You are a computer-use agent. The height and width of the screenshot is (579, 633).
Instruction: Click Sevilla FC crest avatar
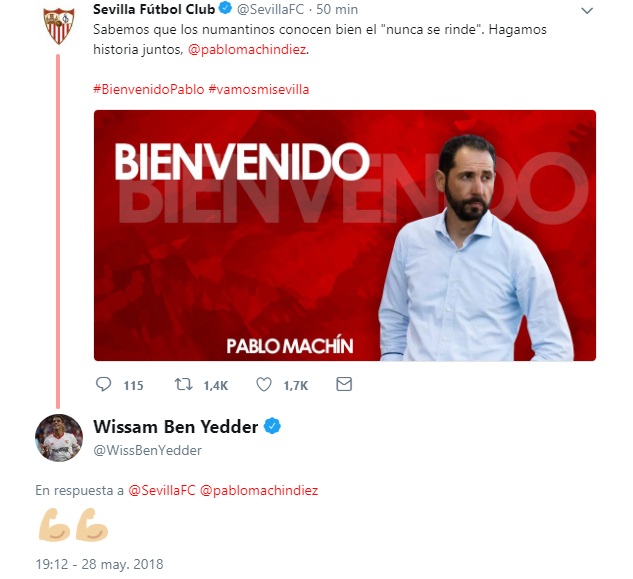59,25
